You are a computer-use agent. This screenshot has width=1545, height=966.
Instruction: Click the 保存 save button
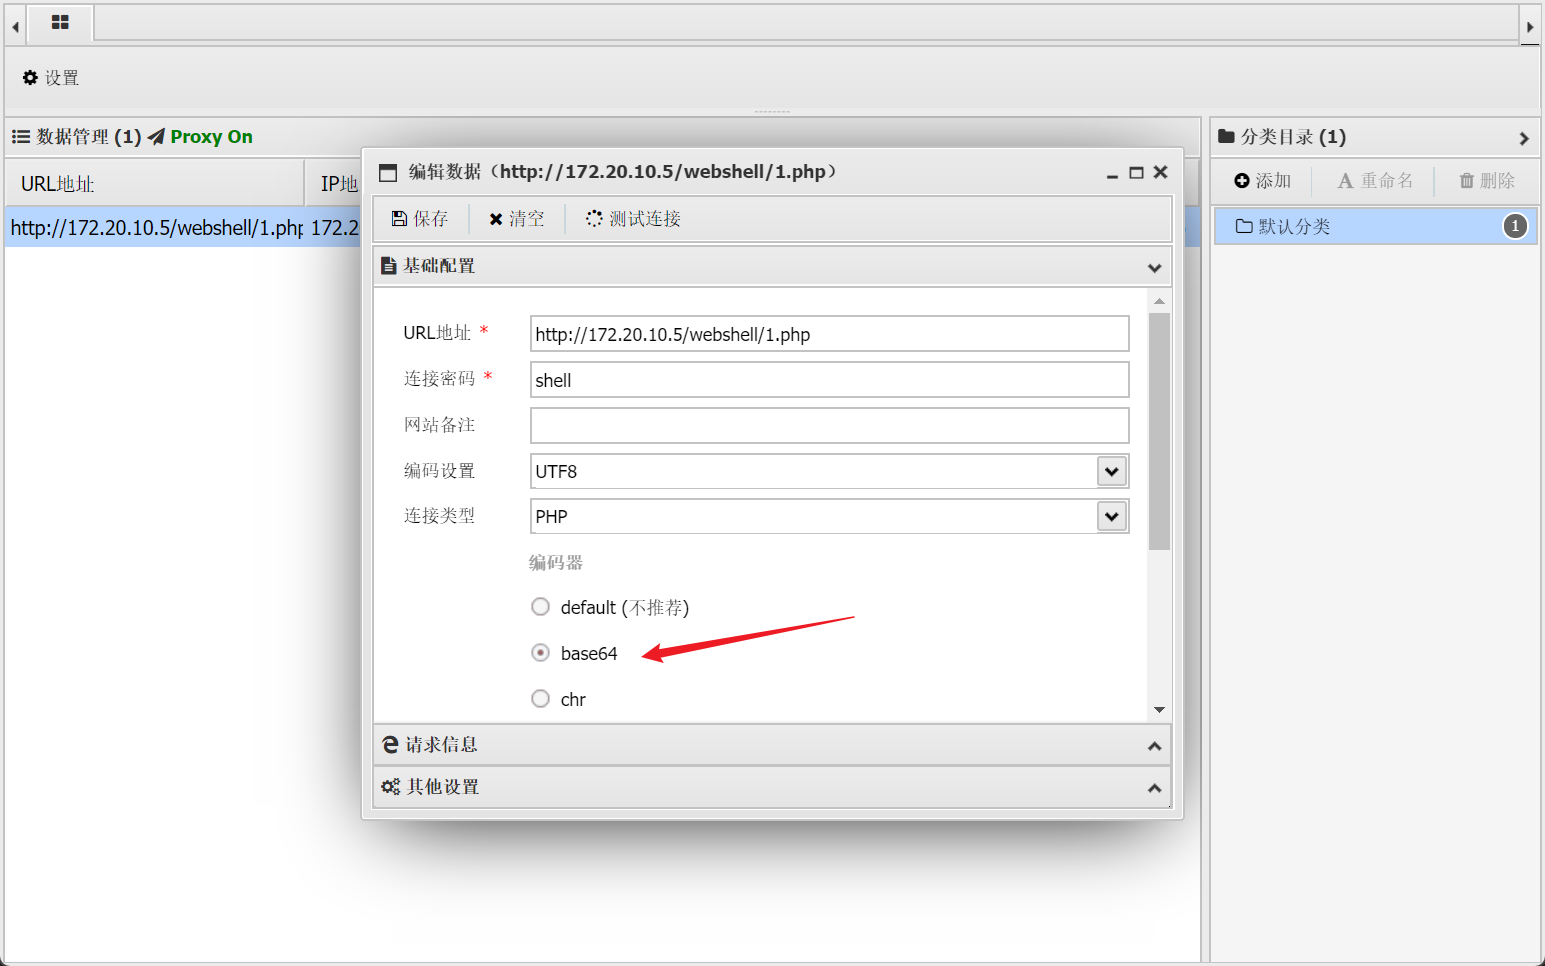420,219
